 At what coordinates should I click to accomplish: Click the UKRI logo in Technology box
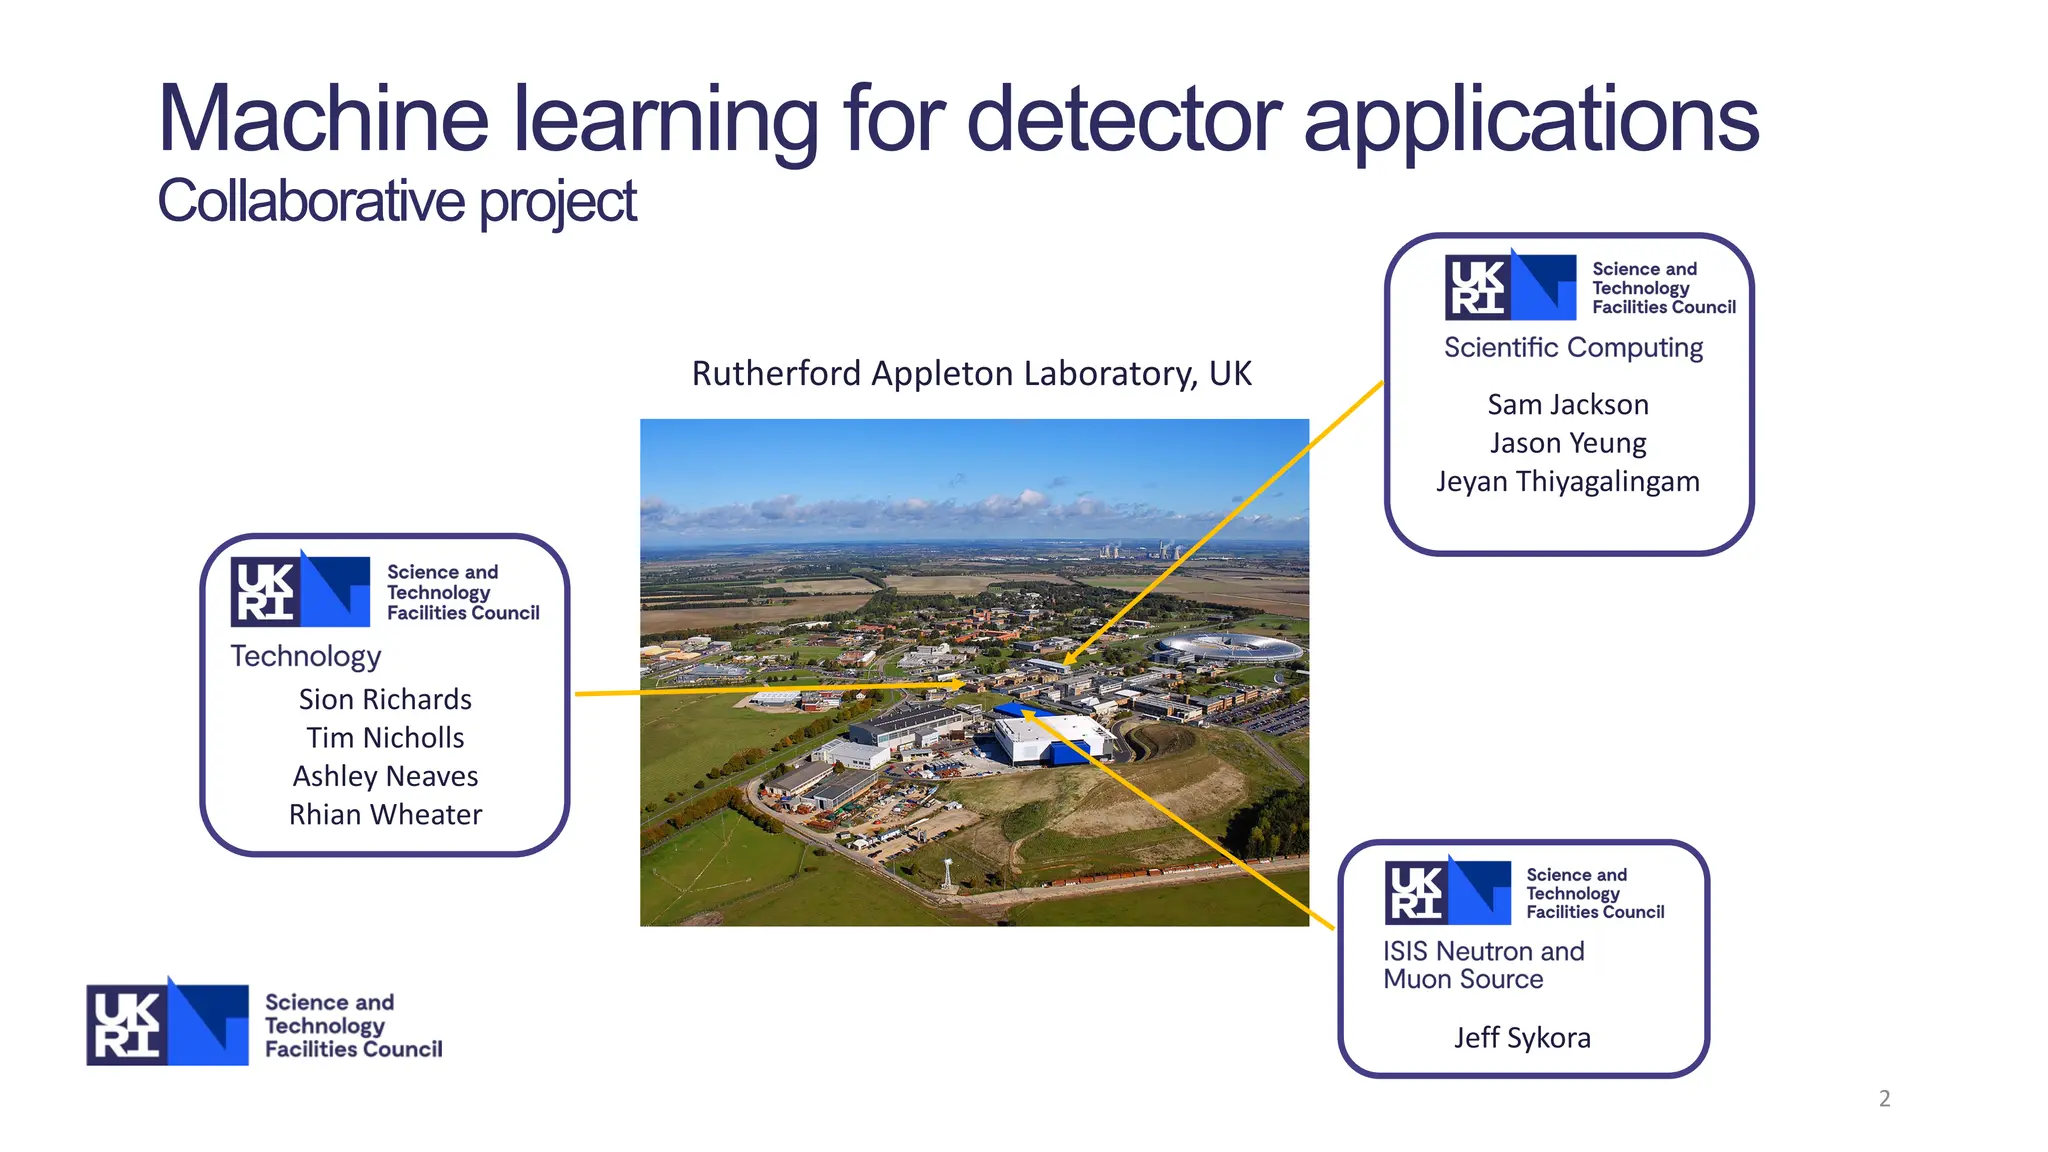tap(300, 590)
